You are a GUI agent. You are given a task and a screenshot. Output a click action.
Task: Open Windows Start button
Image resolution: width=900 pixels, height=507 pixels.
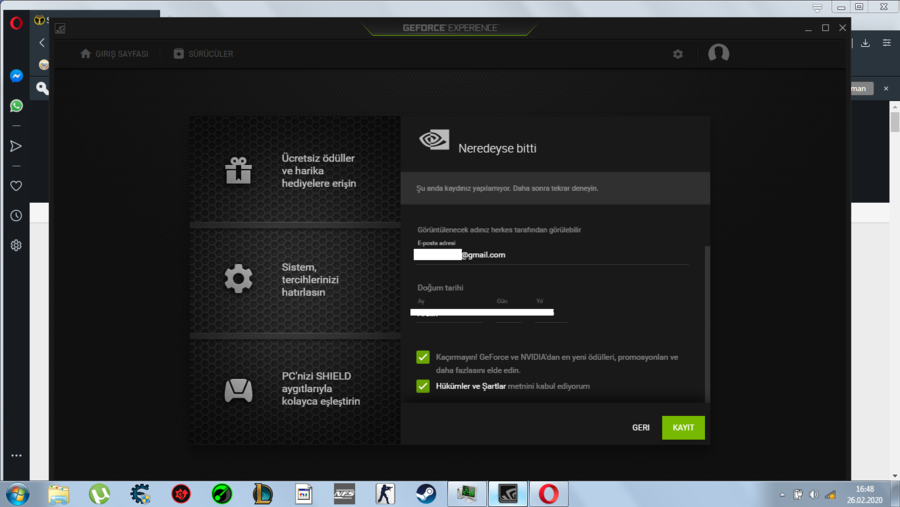pos(18,494)
